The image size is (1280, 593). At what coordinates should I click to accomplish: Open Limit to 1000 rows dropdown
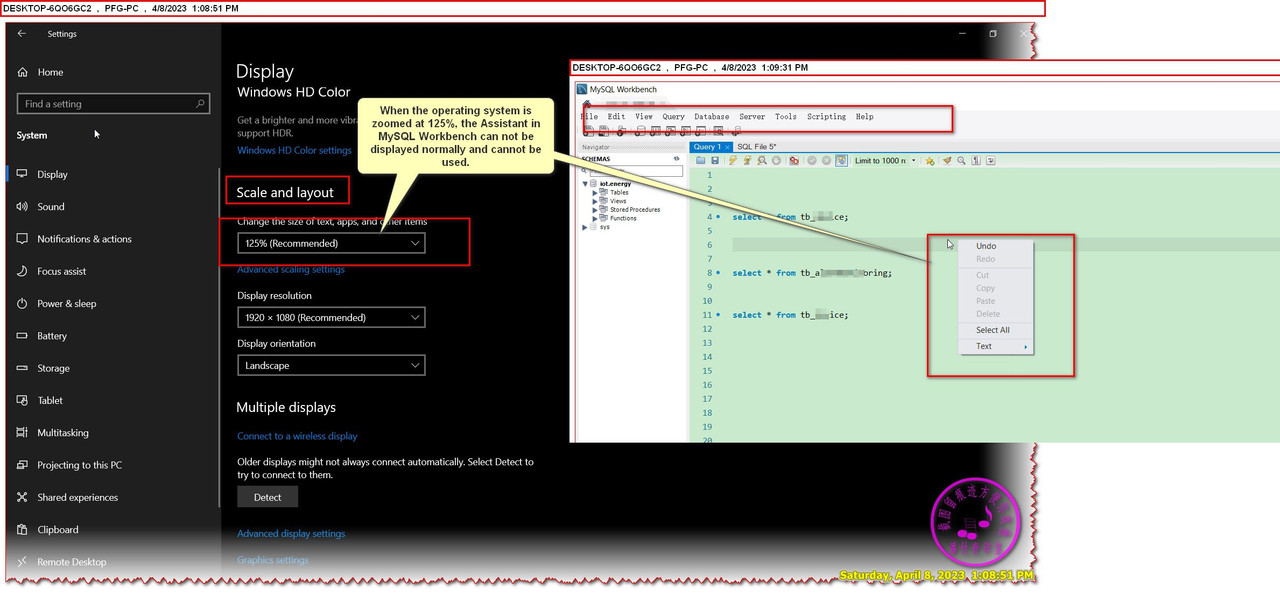[x=886, y=160]
